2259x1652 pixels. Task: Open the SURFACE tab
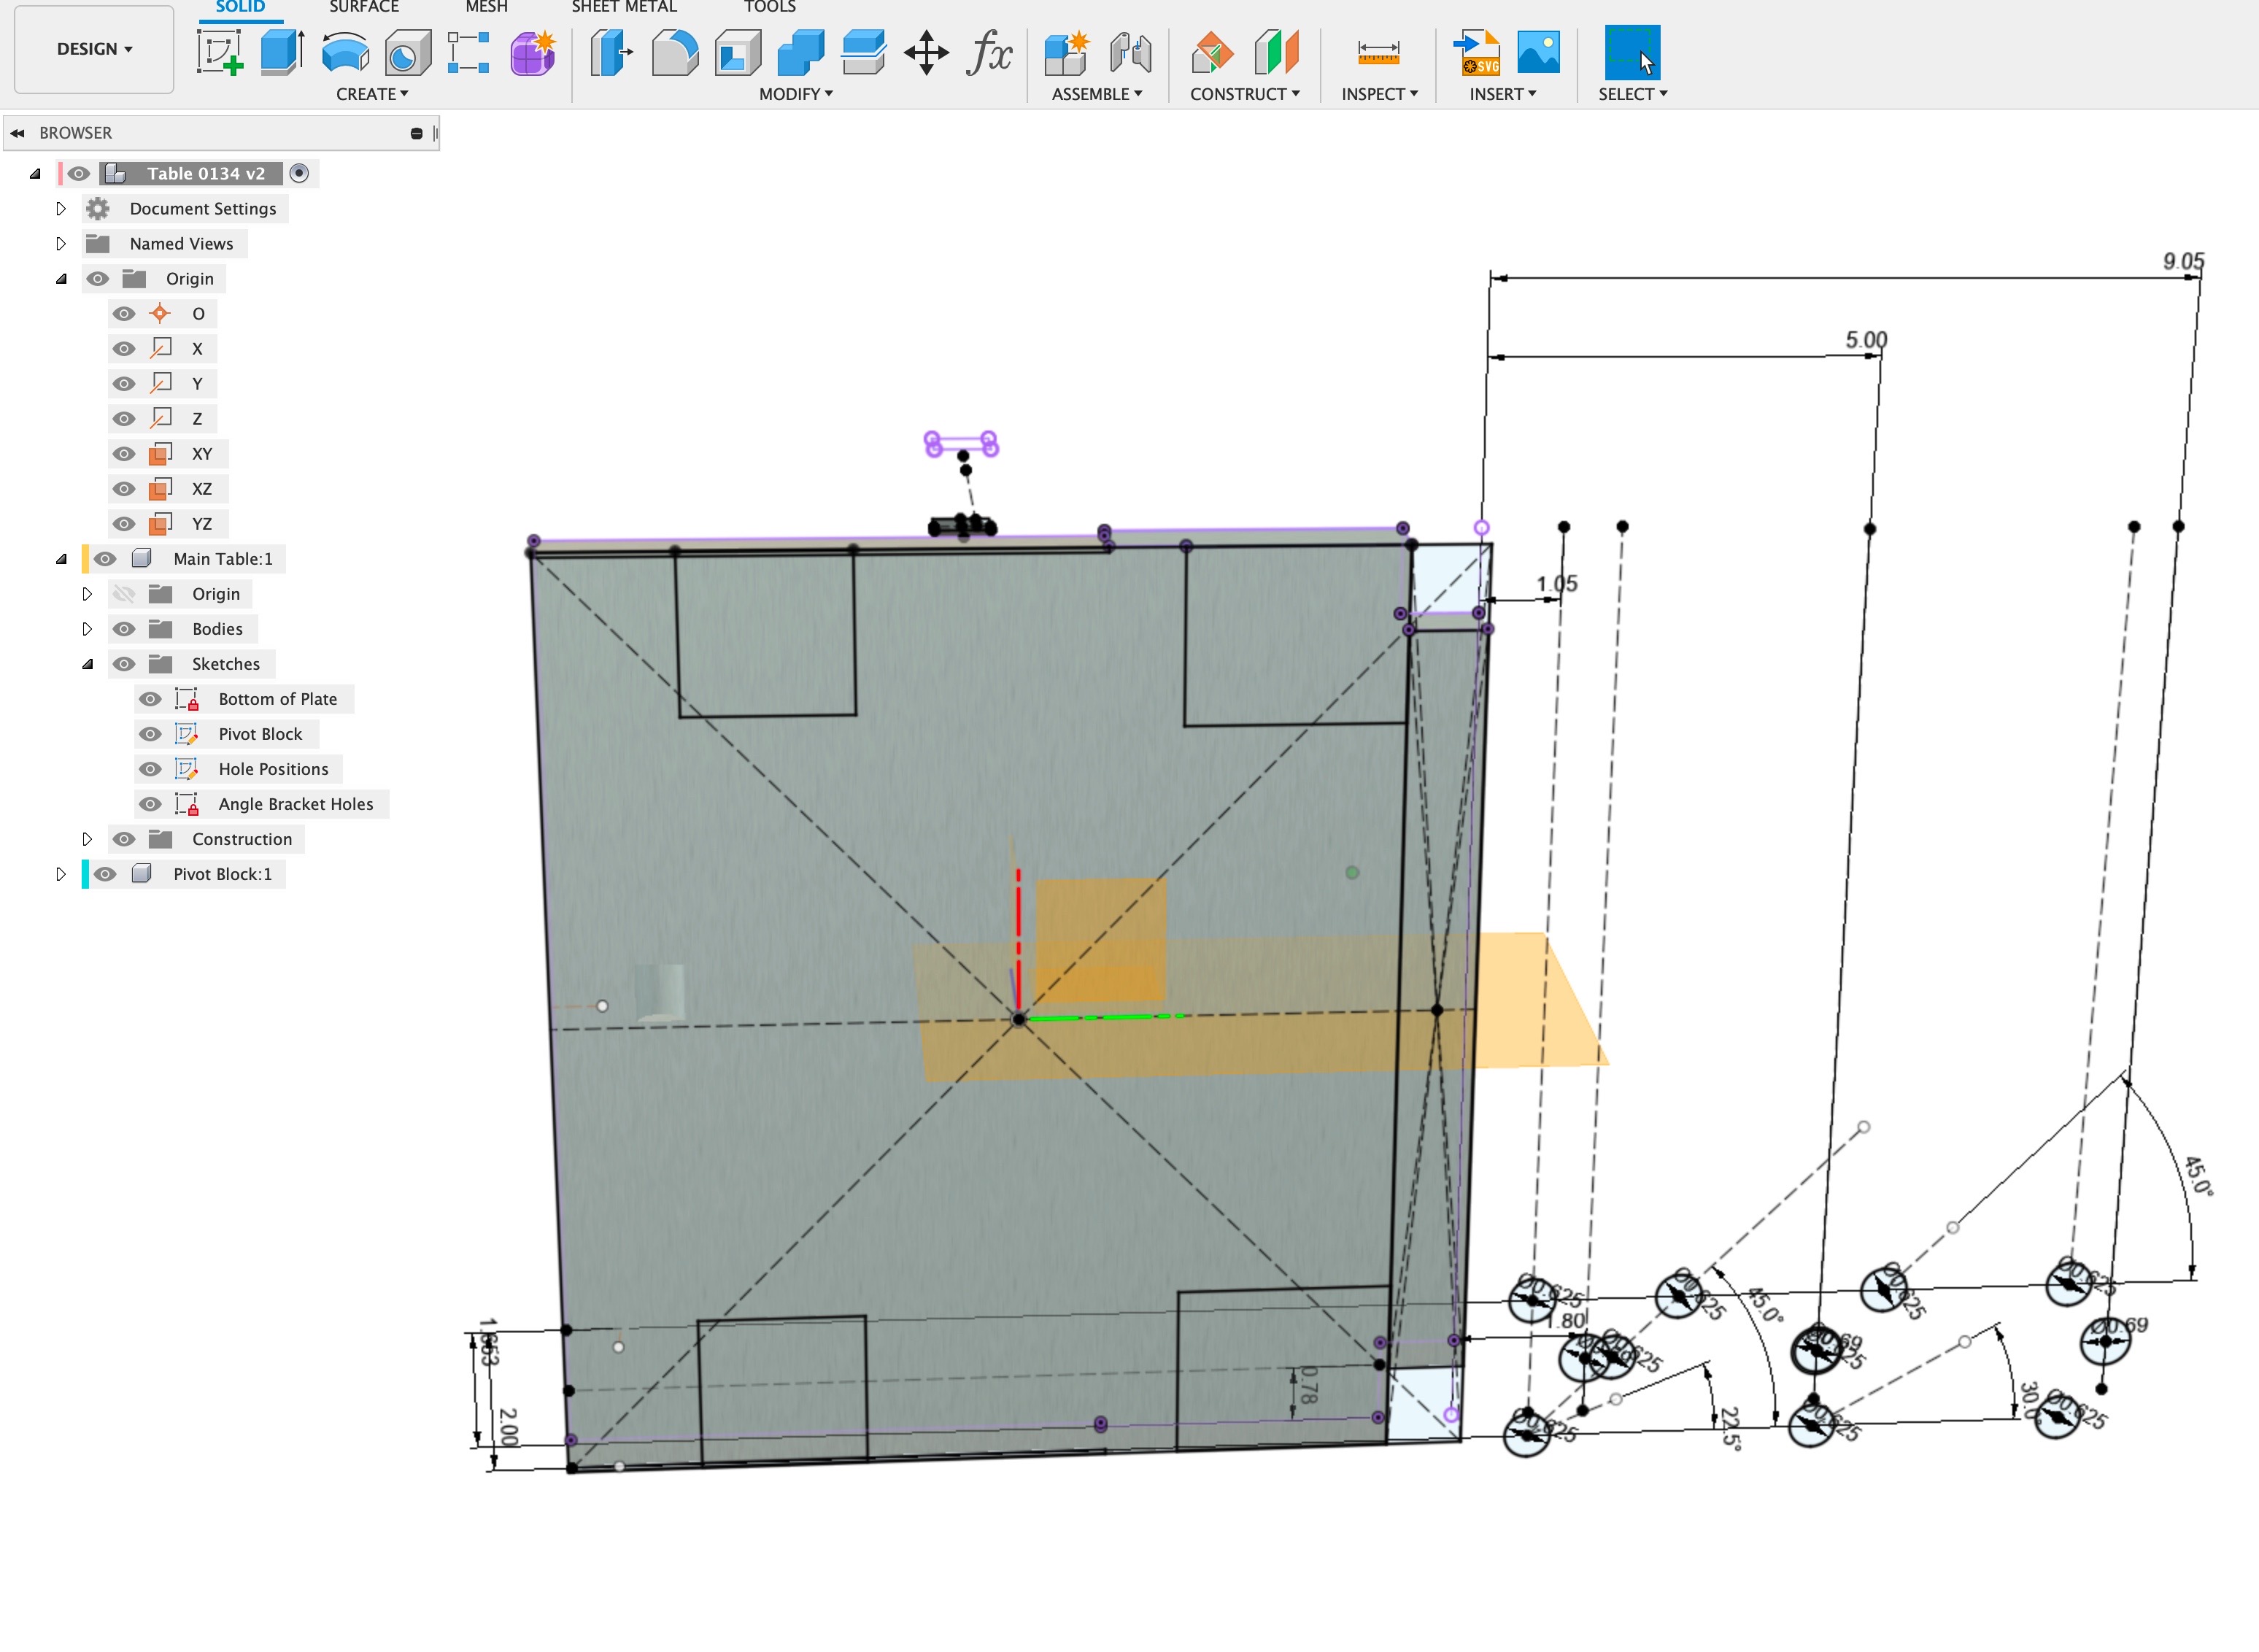[x=363, y=7]
